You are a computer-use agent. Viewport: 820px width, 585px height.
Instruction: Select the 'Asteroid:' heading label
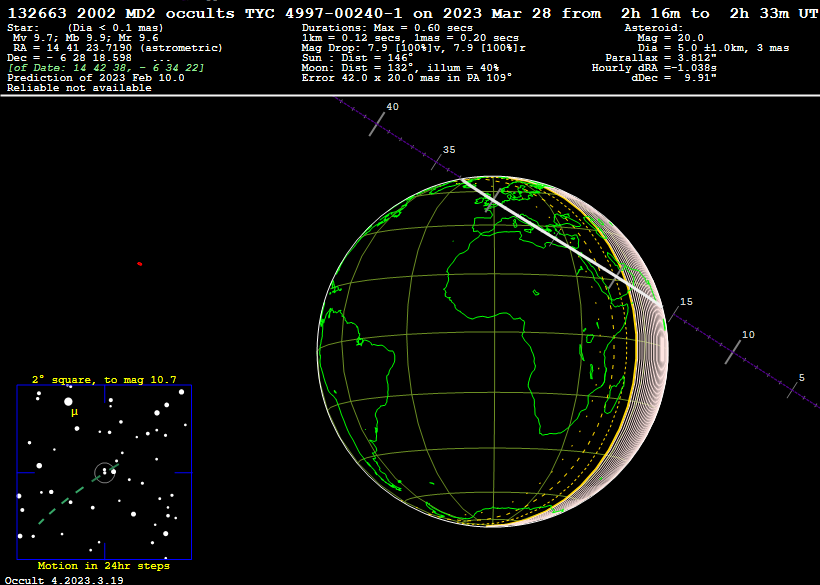pyautogui.click(x=654, y=28)
